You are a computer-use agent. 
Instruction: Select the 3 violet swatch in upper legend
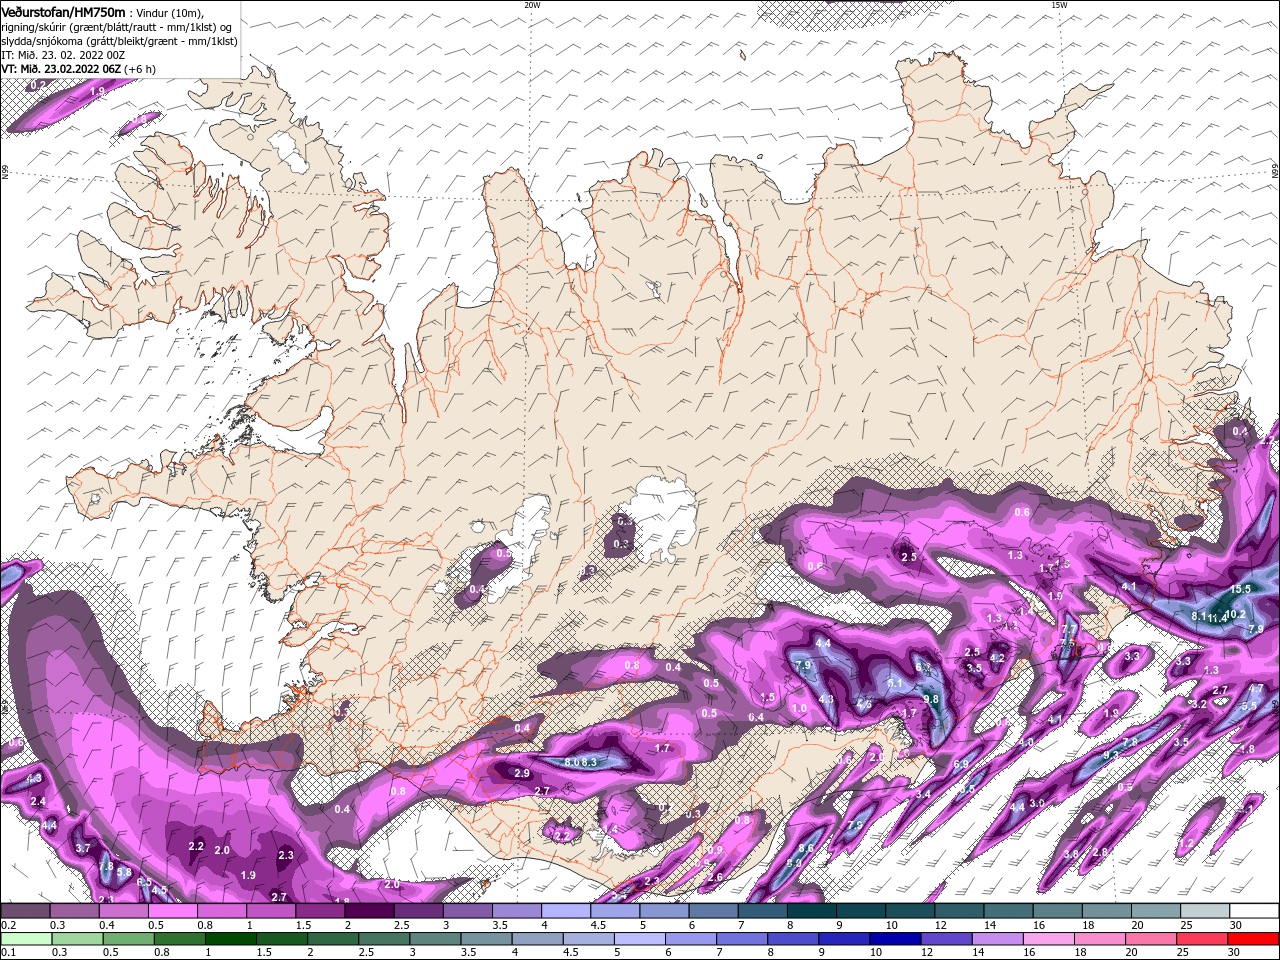point(468,911)
